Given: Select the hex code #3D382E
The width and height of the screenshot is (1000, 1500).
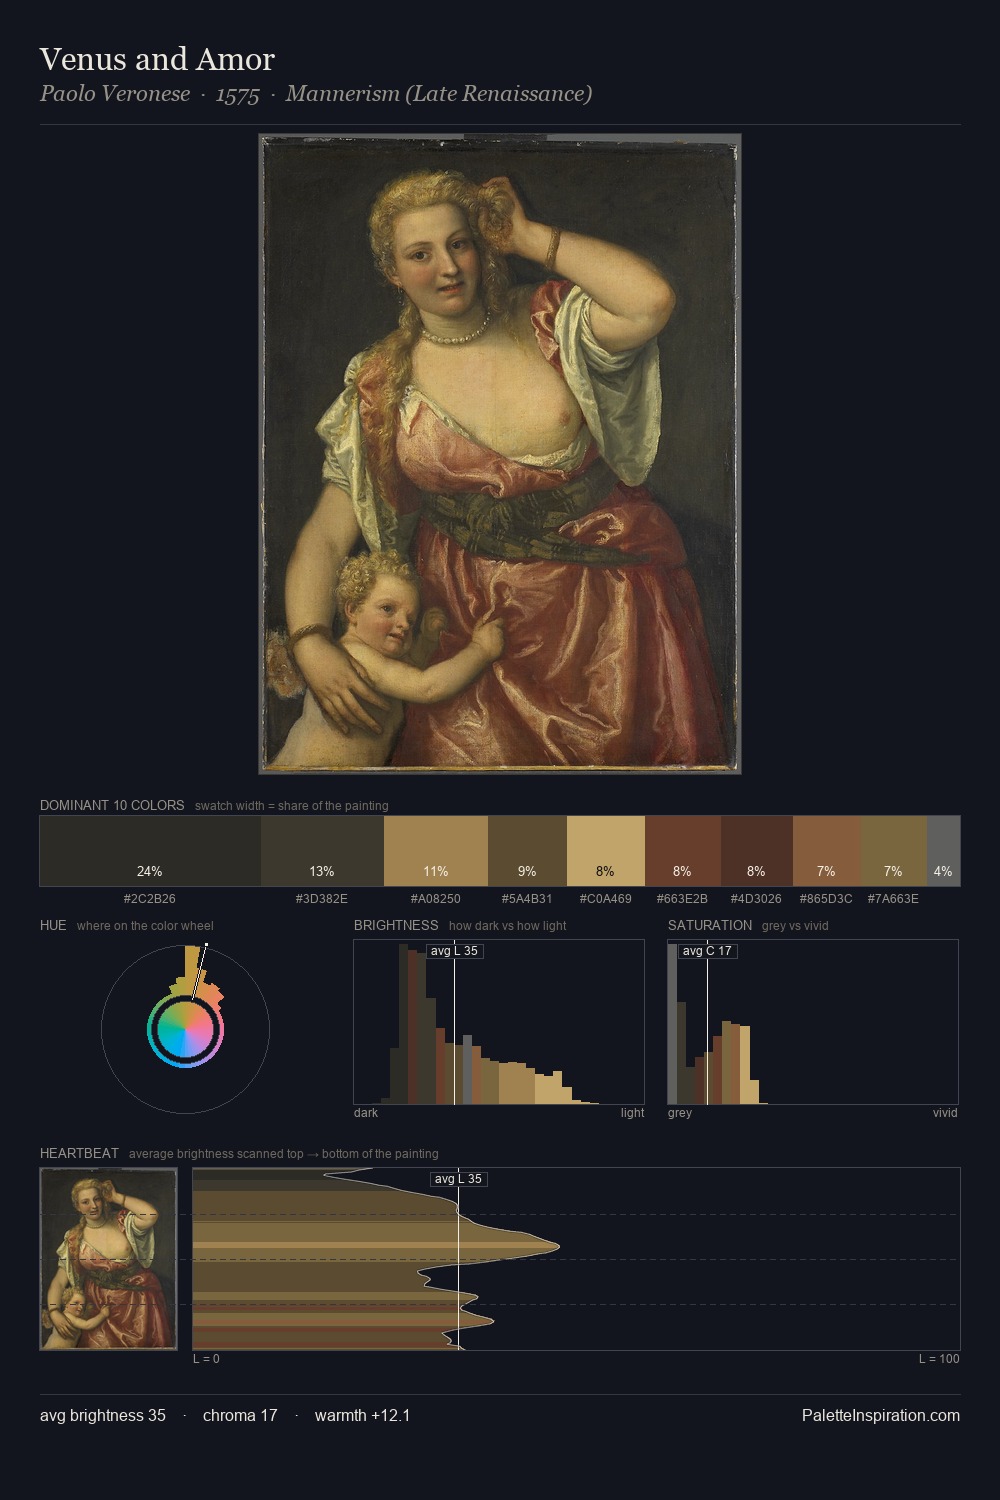Looking at the screenshot, I should [322, 899].
